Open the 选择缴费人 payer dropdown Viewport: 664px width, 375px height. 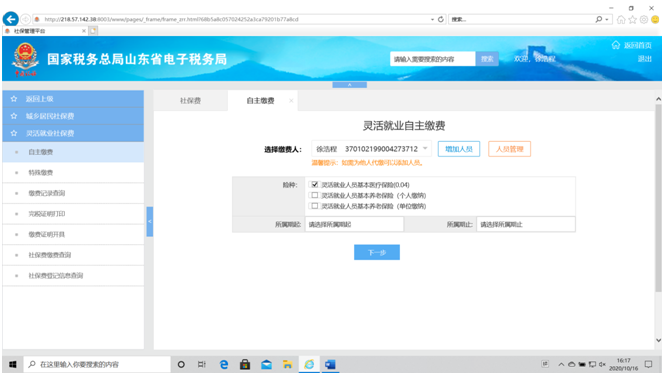pyautogui.click(x=371, y=149)
